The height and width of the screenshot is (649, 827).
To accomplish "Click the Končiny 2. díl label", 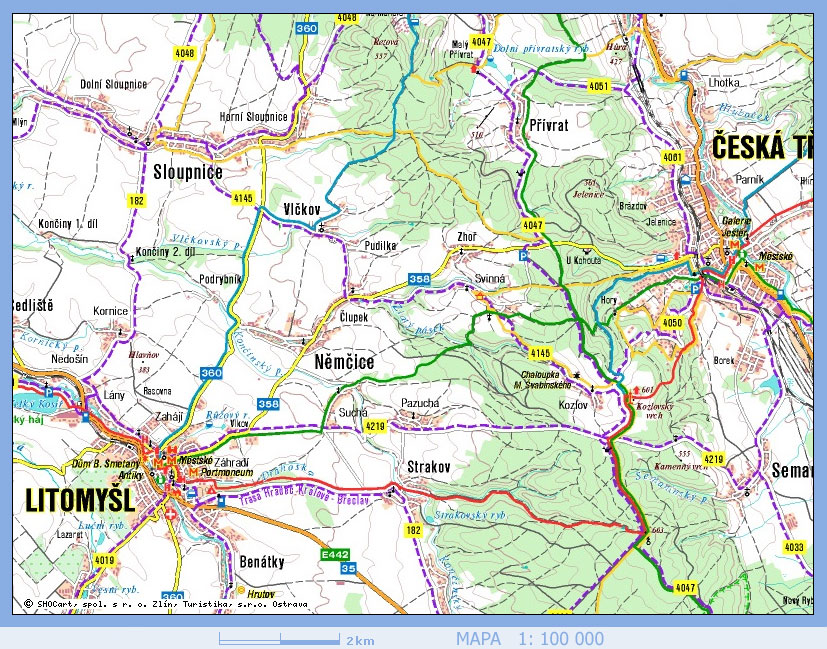I will [165, 252].
